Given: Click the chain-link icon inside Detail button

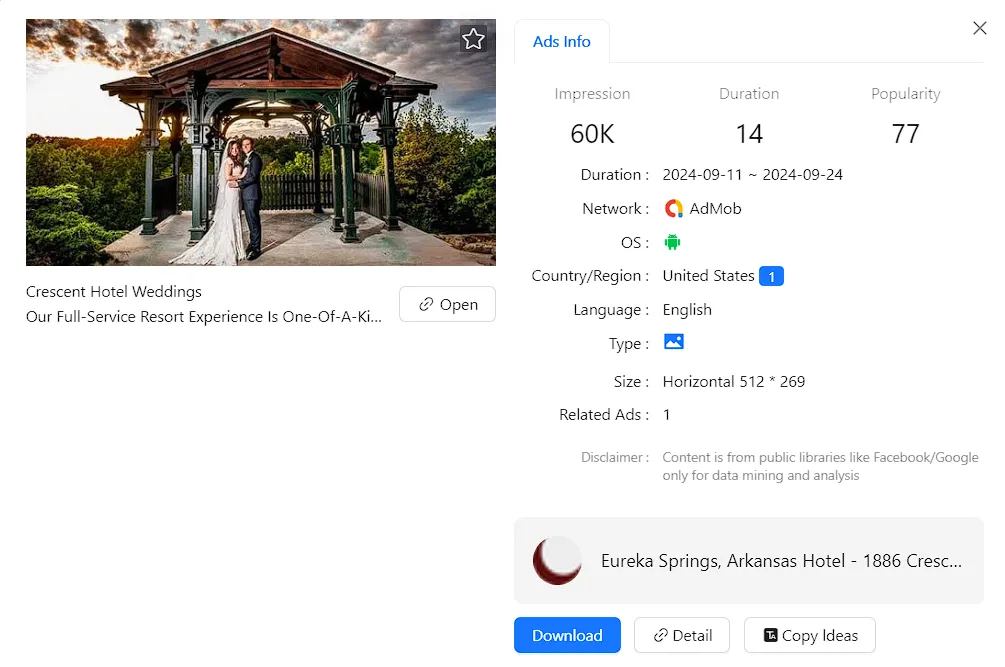Looking at the screenshot, I should click(x=660, y=636).
